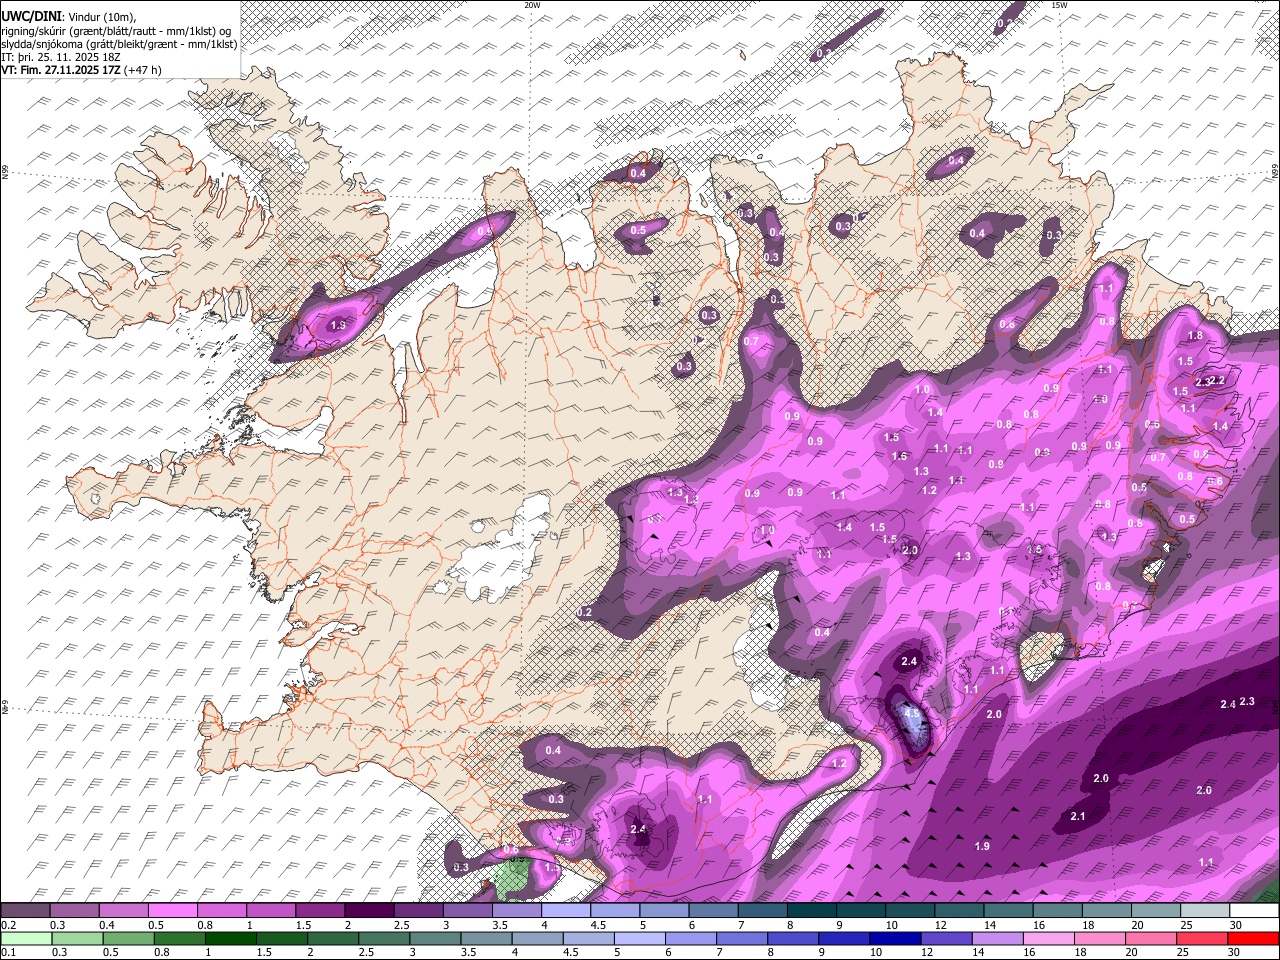Click the 'UWC/DINI: Vindur (10m)' title text

tap(68, 17)
